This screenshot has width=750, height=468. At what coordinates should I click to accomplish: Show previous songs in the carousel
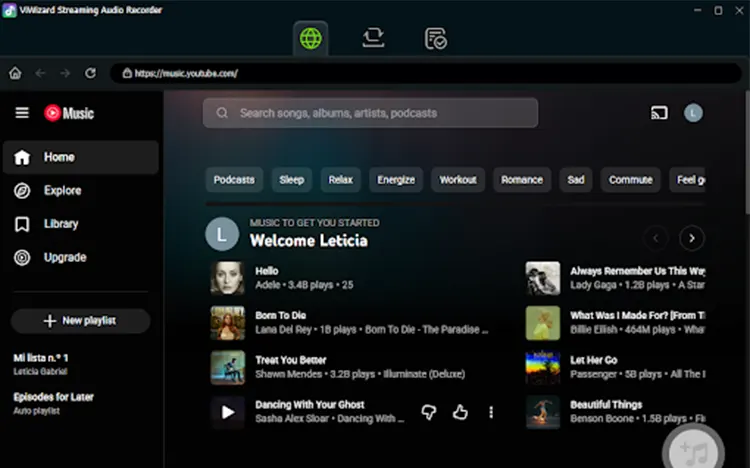point(656,238)
